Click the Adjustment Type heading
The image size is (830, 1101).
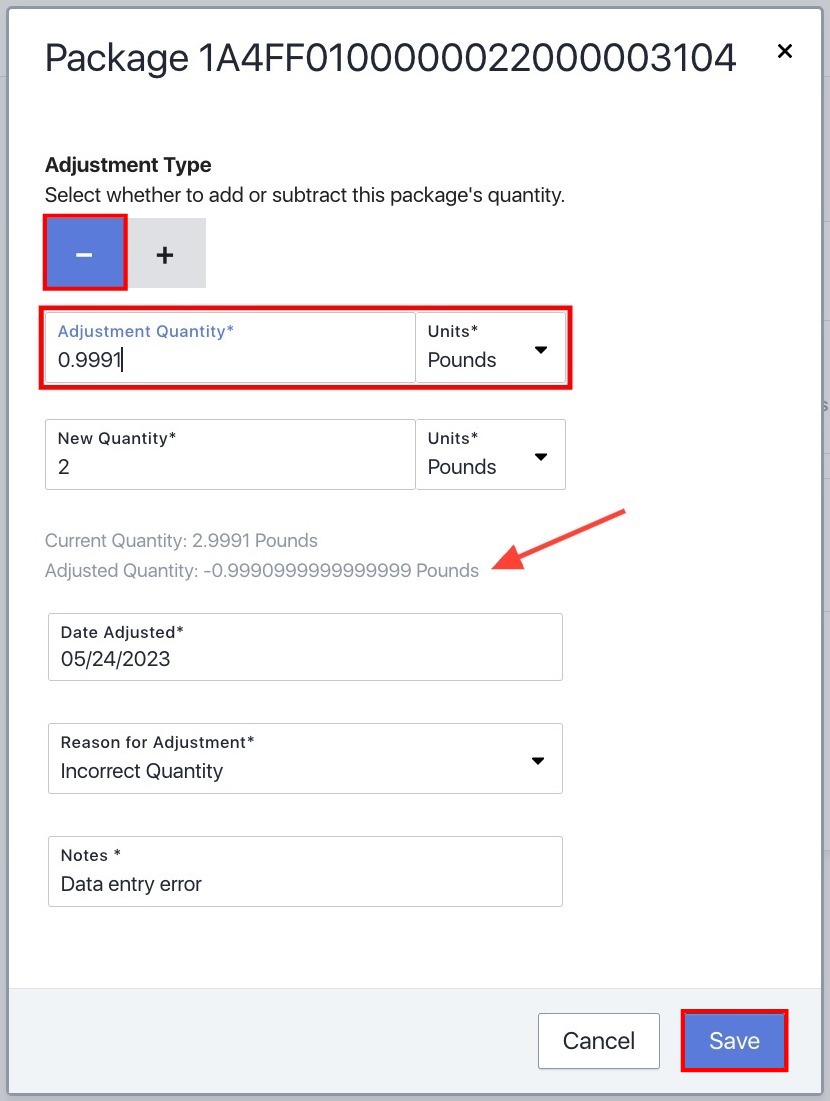click(x=128, y=165)
